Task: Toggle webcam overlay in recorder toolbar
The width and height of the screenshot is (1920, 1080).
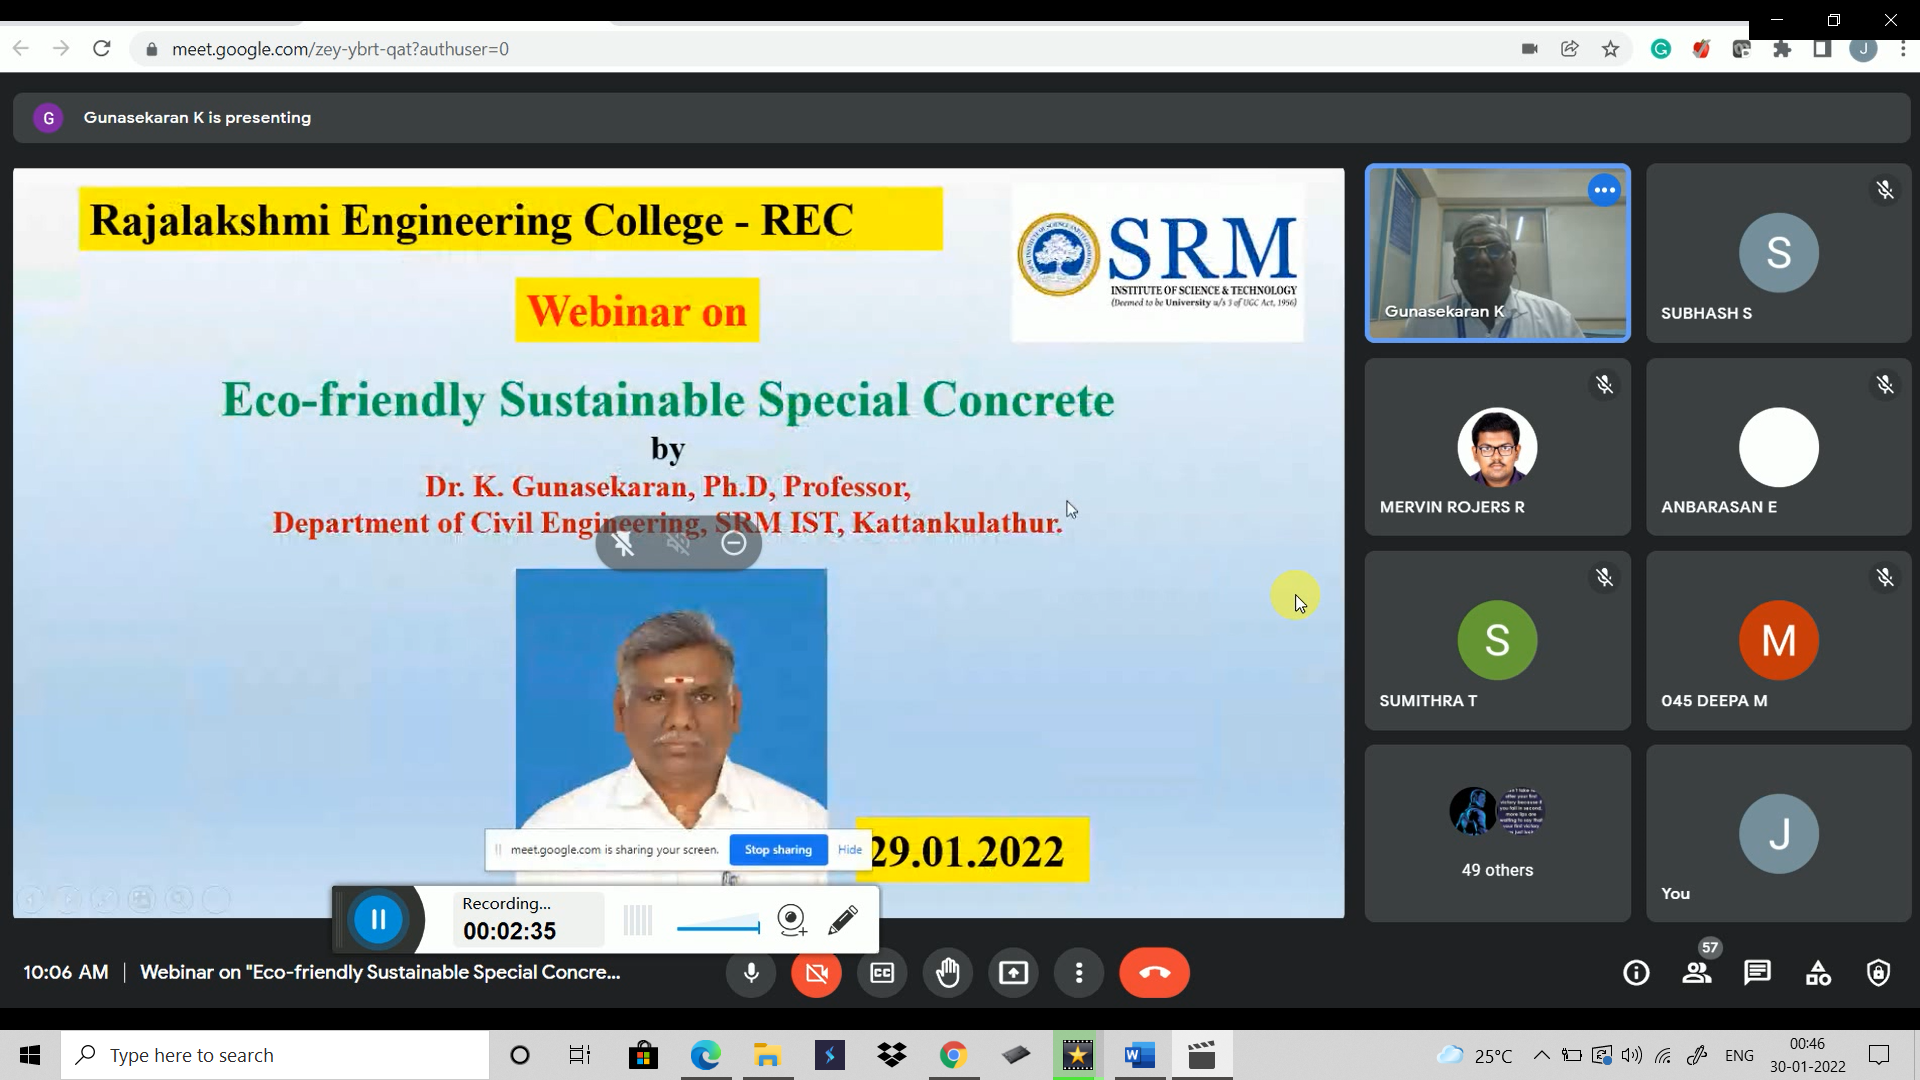Action: [x=792, y=920]
